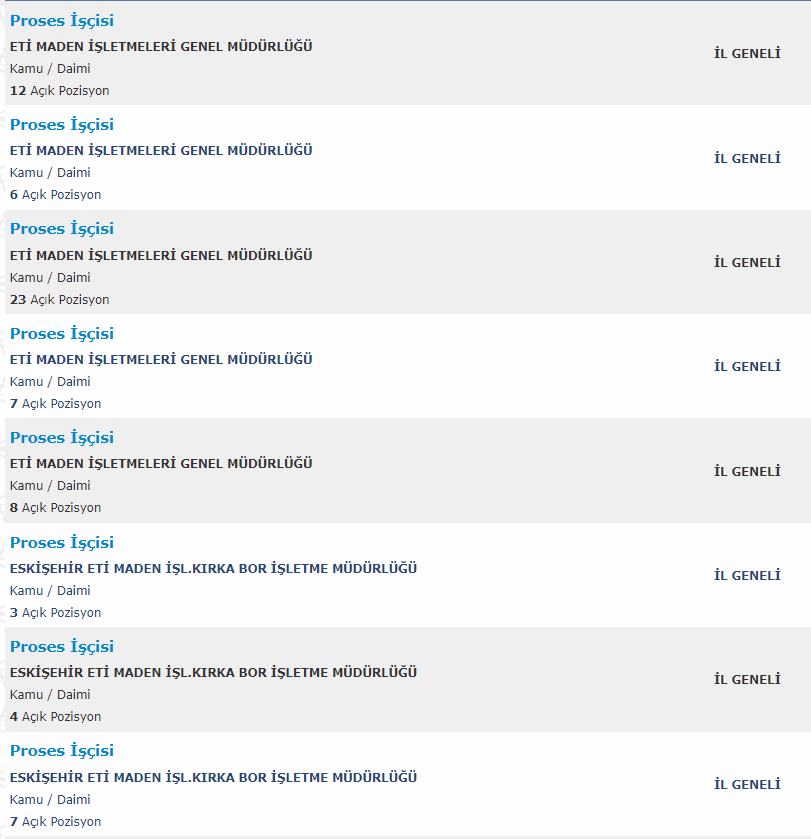Select the "6 Açık Pozisyon" label

(55, 195)
